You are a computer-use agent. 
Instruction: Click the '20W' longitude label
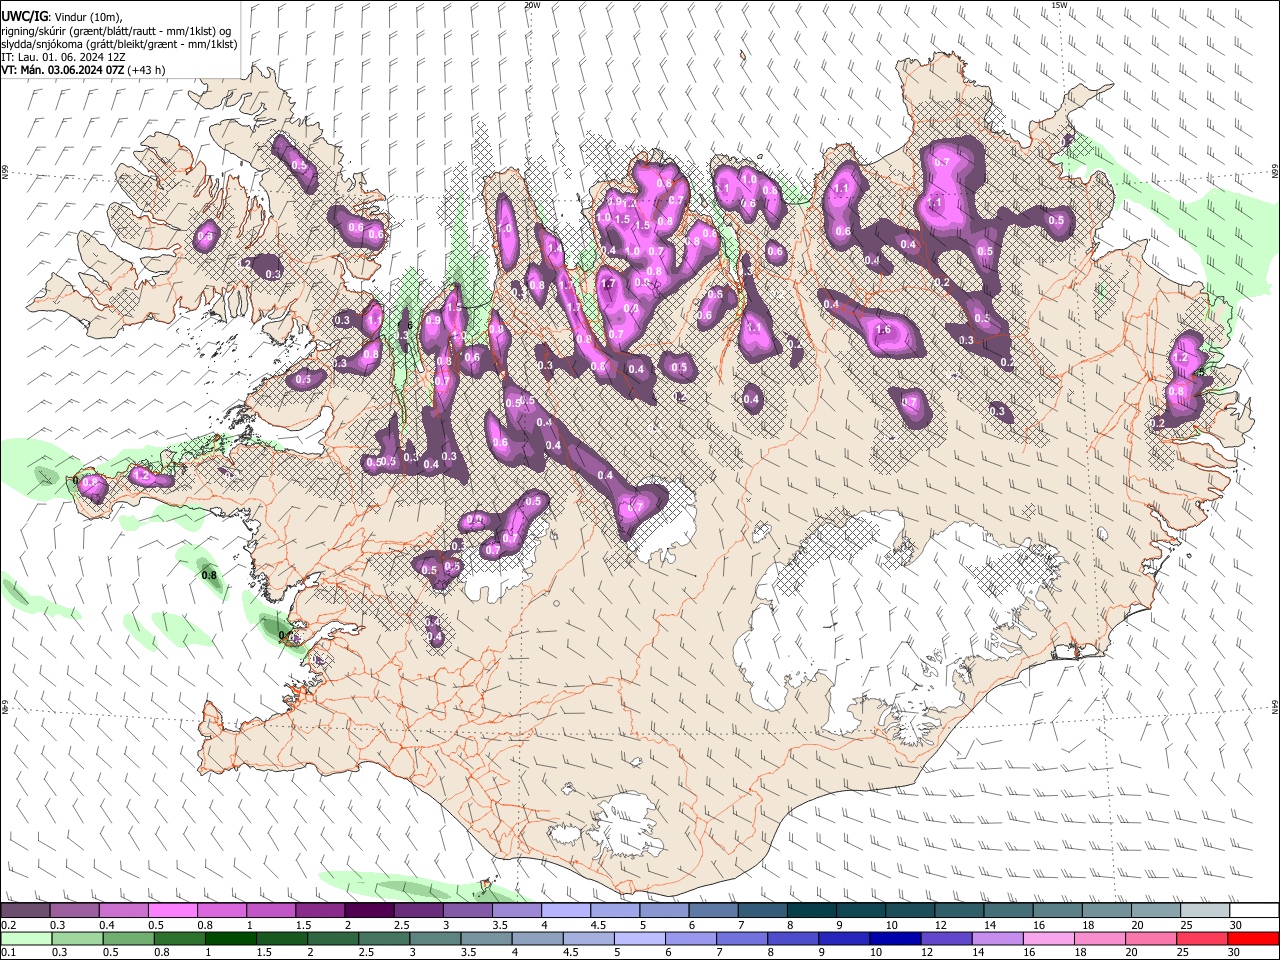[x=532, y=5]
